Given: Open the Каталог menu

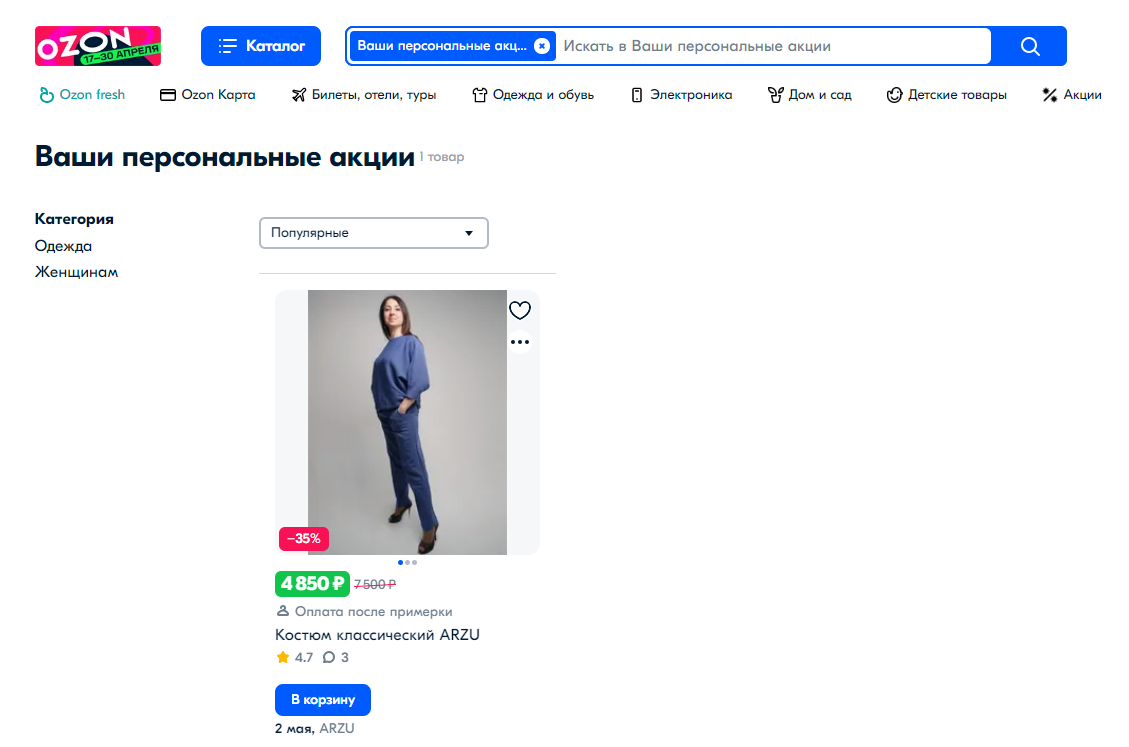Looking at the screenshot, I should [x=261, y=46].
